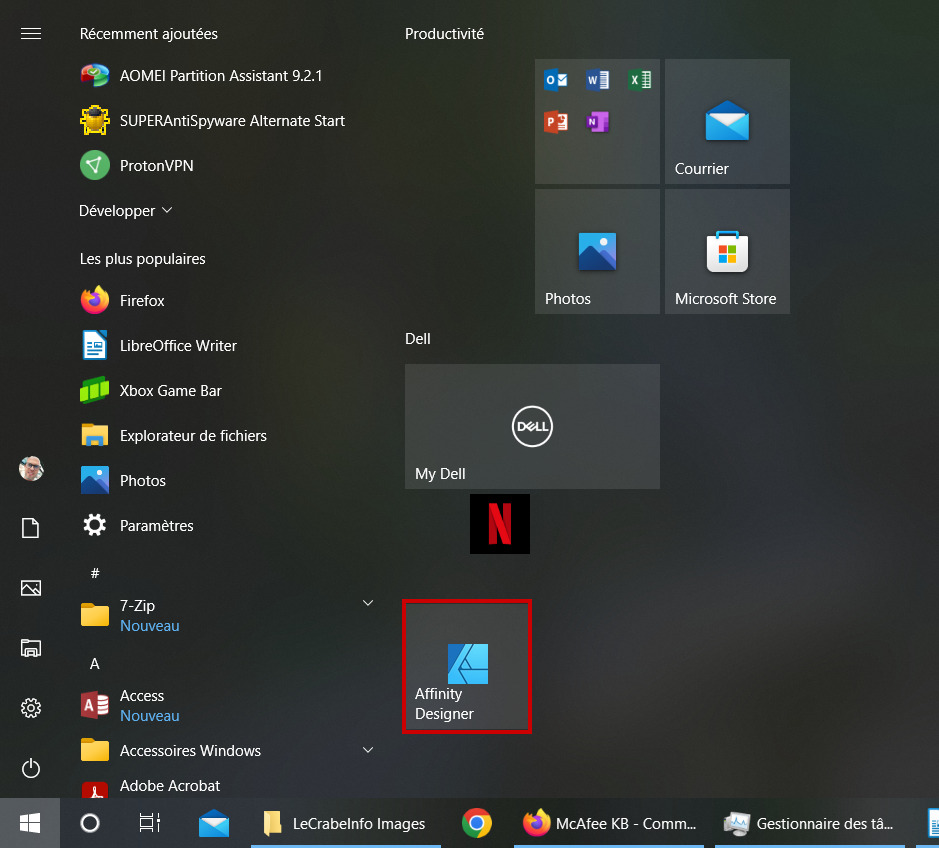939x848 pixels.
Task: Click the Dell group title
Action: (x=418, y=339)
